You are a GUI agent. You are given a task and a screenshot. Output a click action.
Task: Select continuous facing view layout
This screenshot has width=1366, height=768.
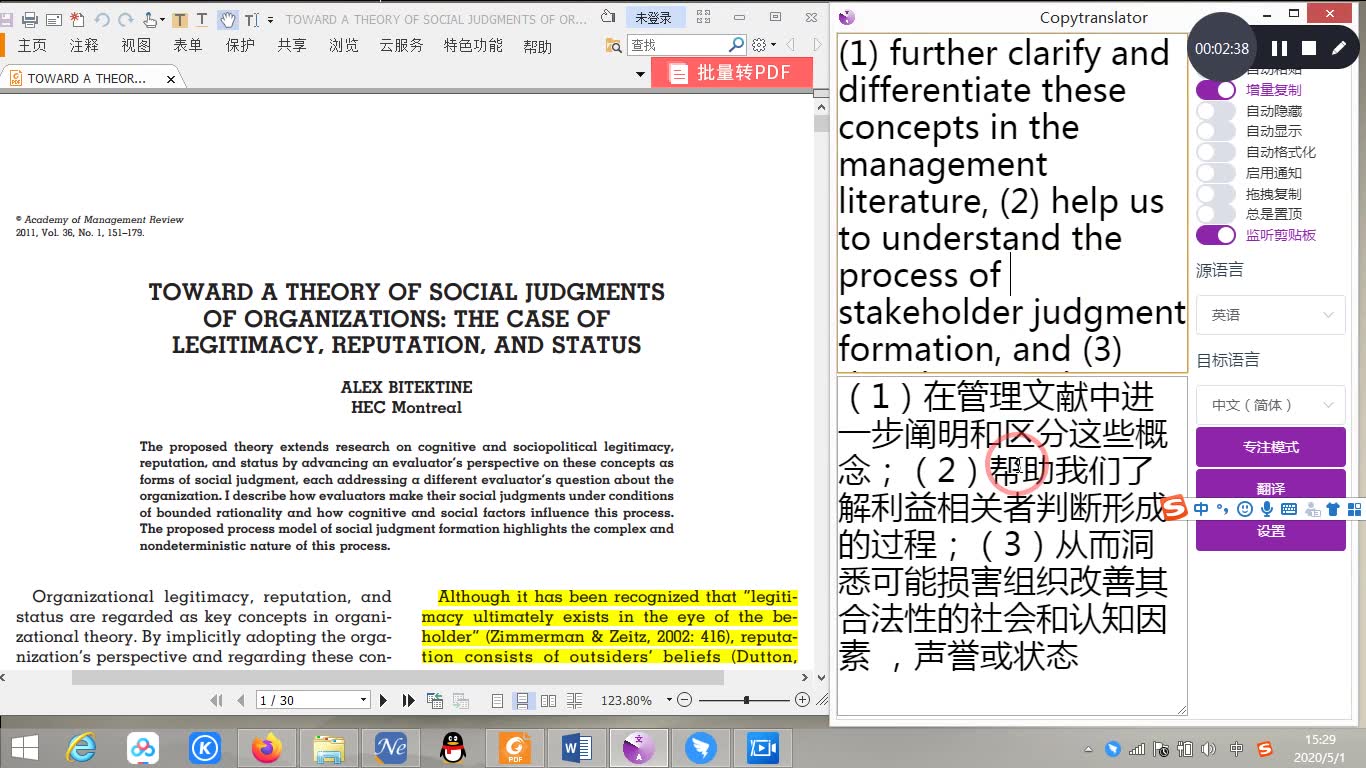[x=574, y=700]
